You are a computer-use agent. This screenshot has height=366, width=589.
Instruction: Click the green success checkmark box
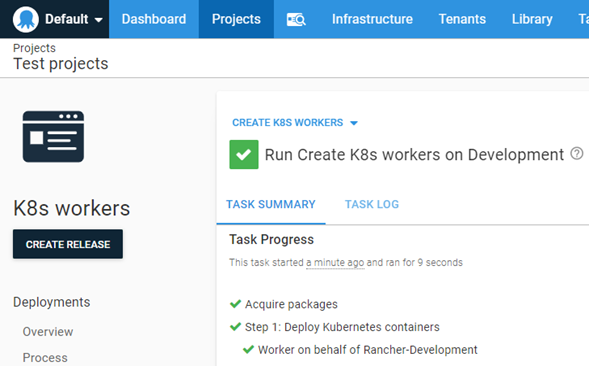point(244,154)
